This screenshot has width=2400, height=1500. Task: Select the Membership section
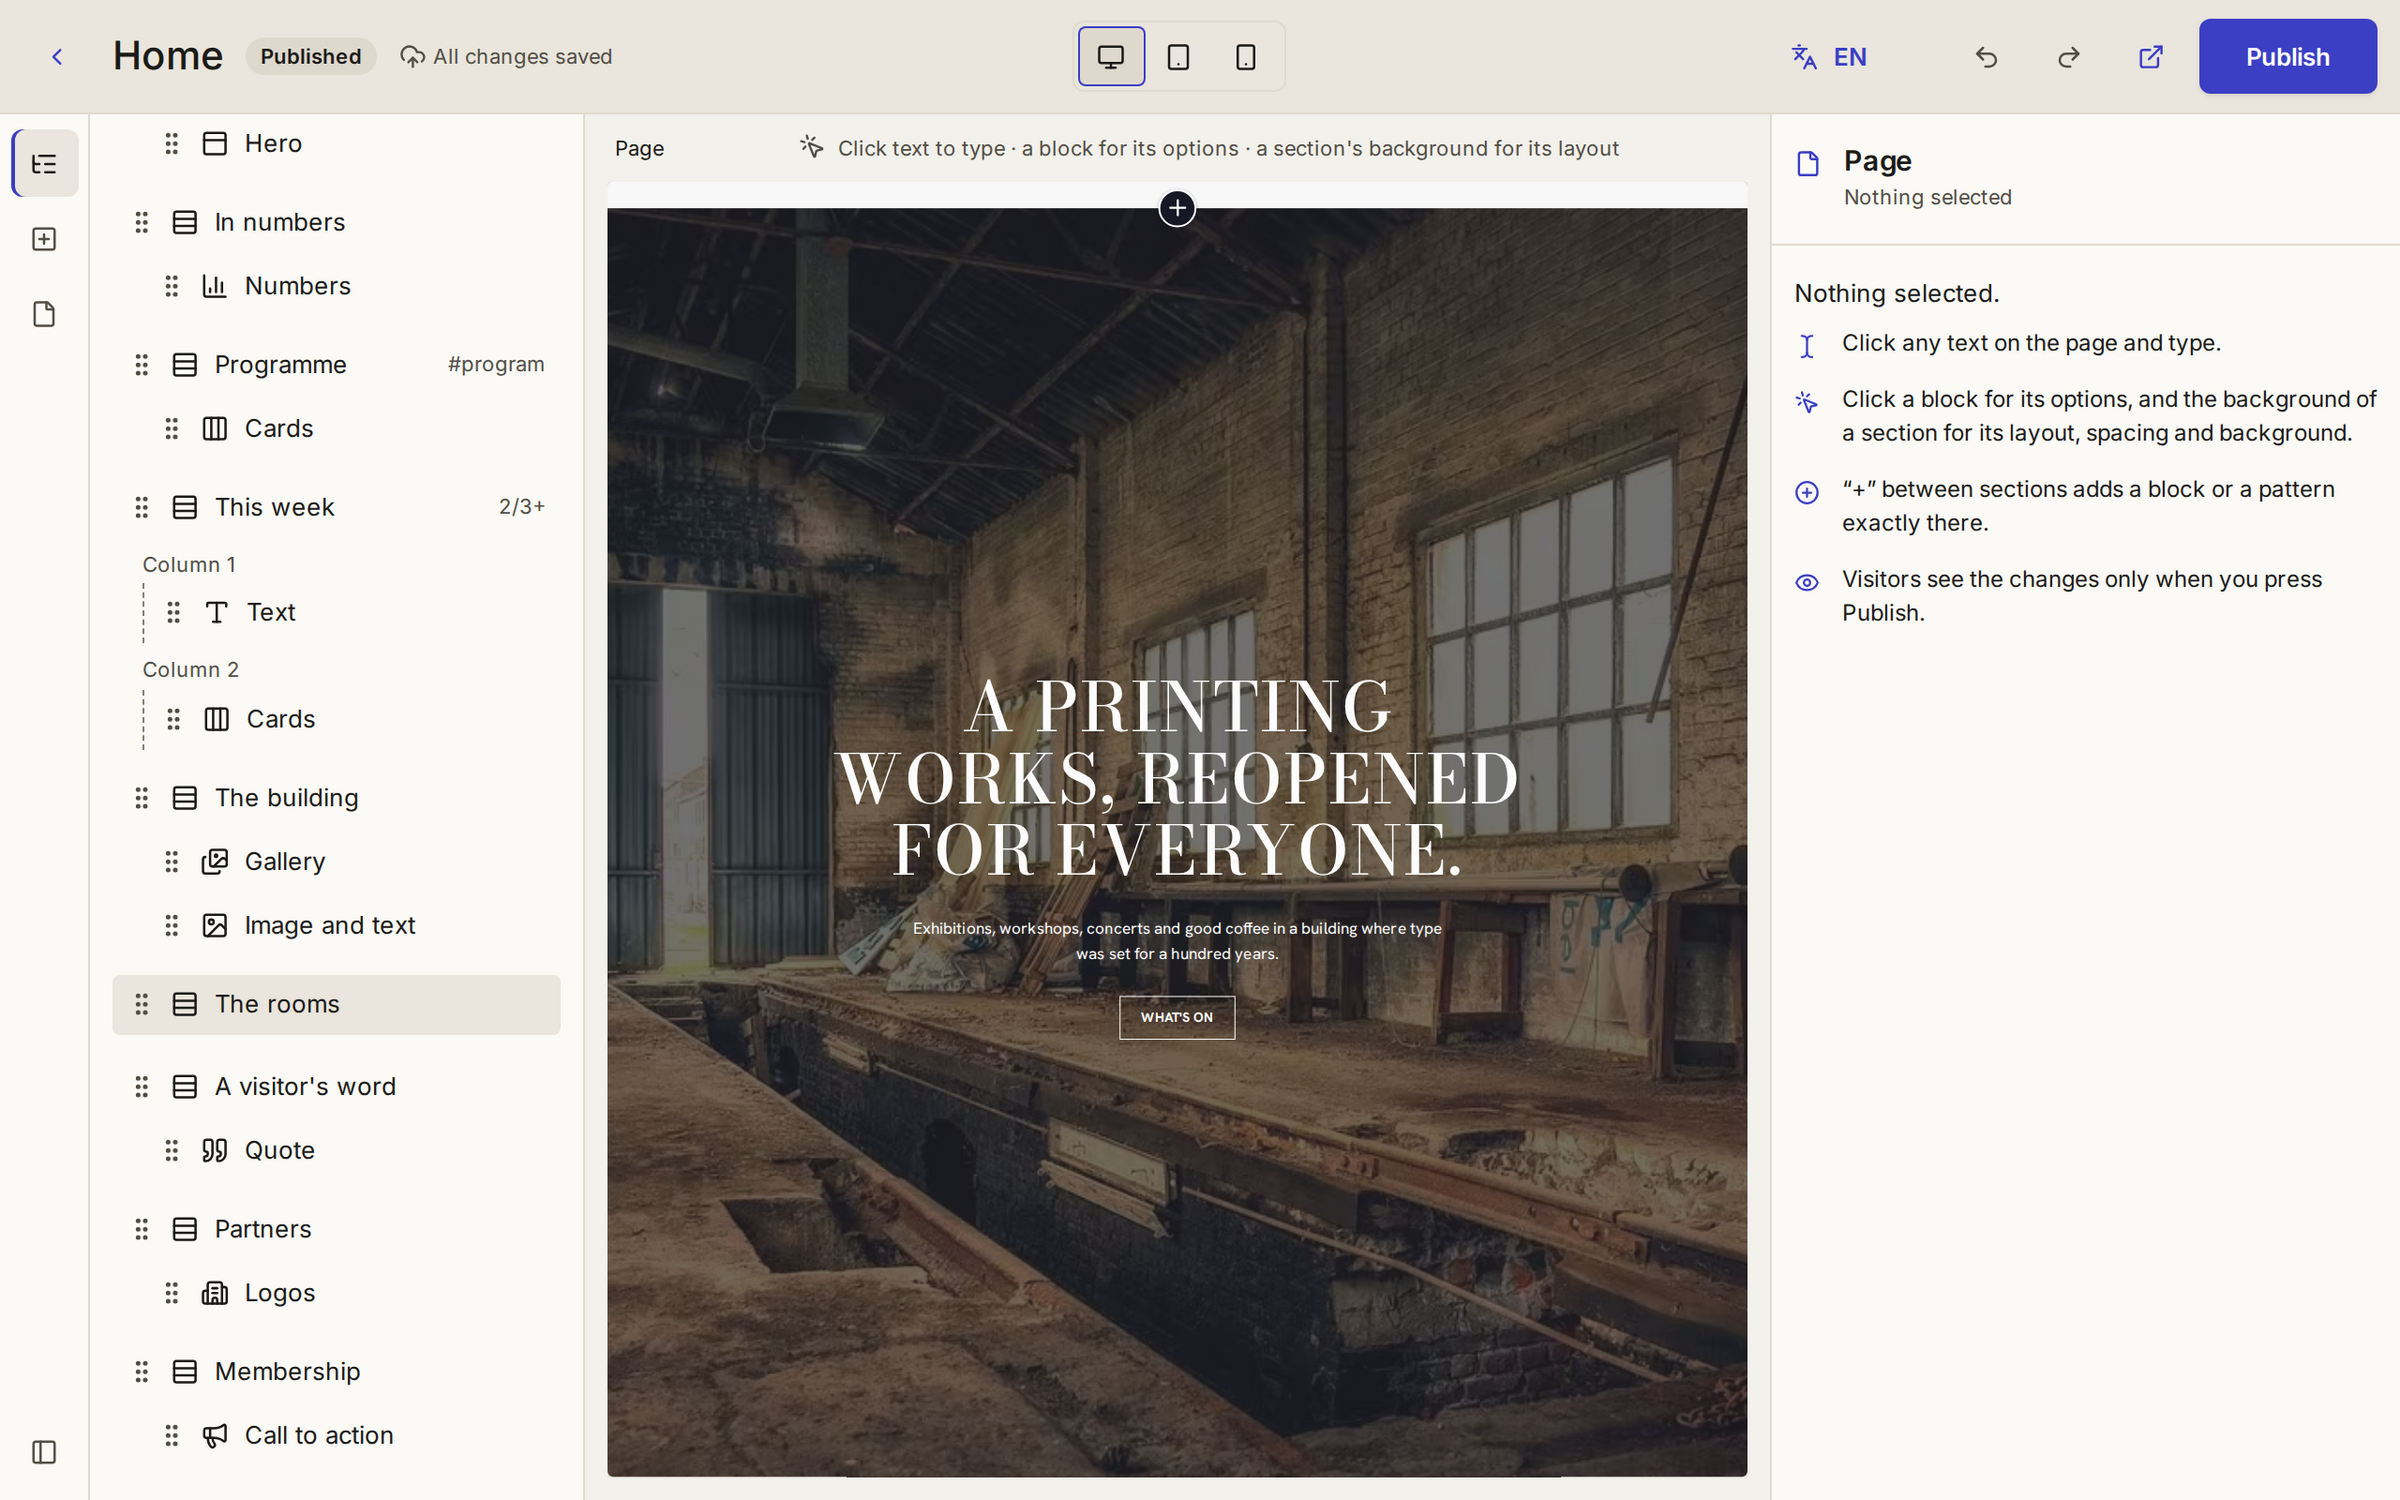coord(336,1372)
